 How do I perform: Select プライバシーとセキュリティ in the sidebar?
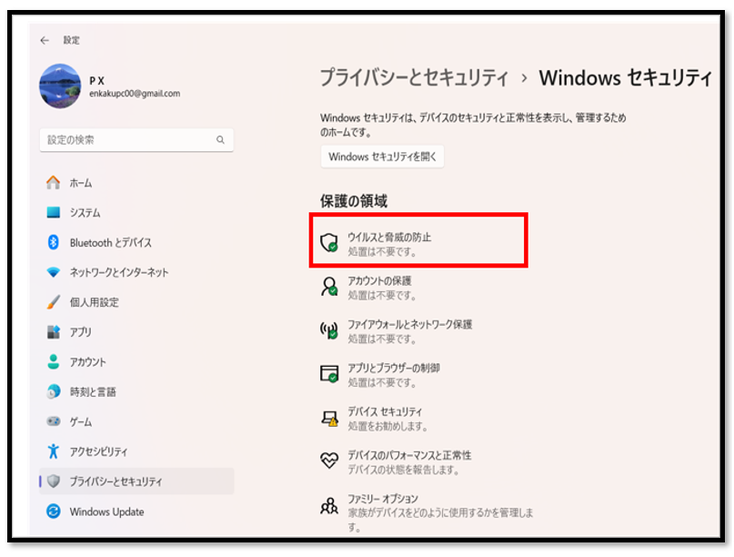136,481
